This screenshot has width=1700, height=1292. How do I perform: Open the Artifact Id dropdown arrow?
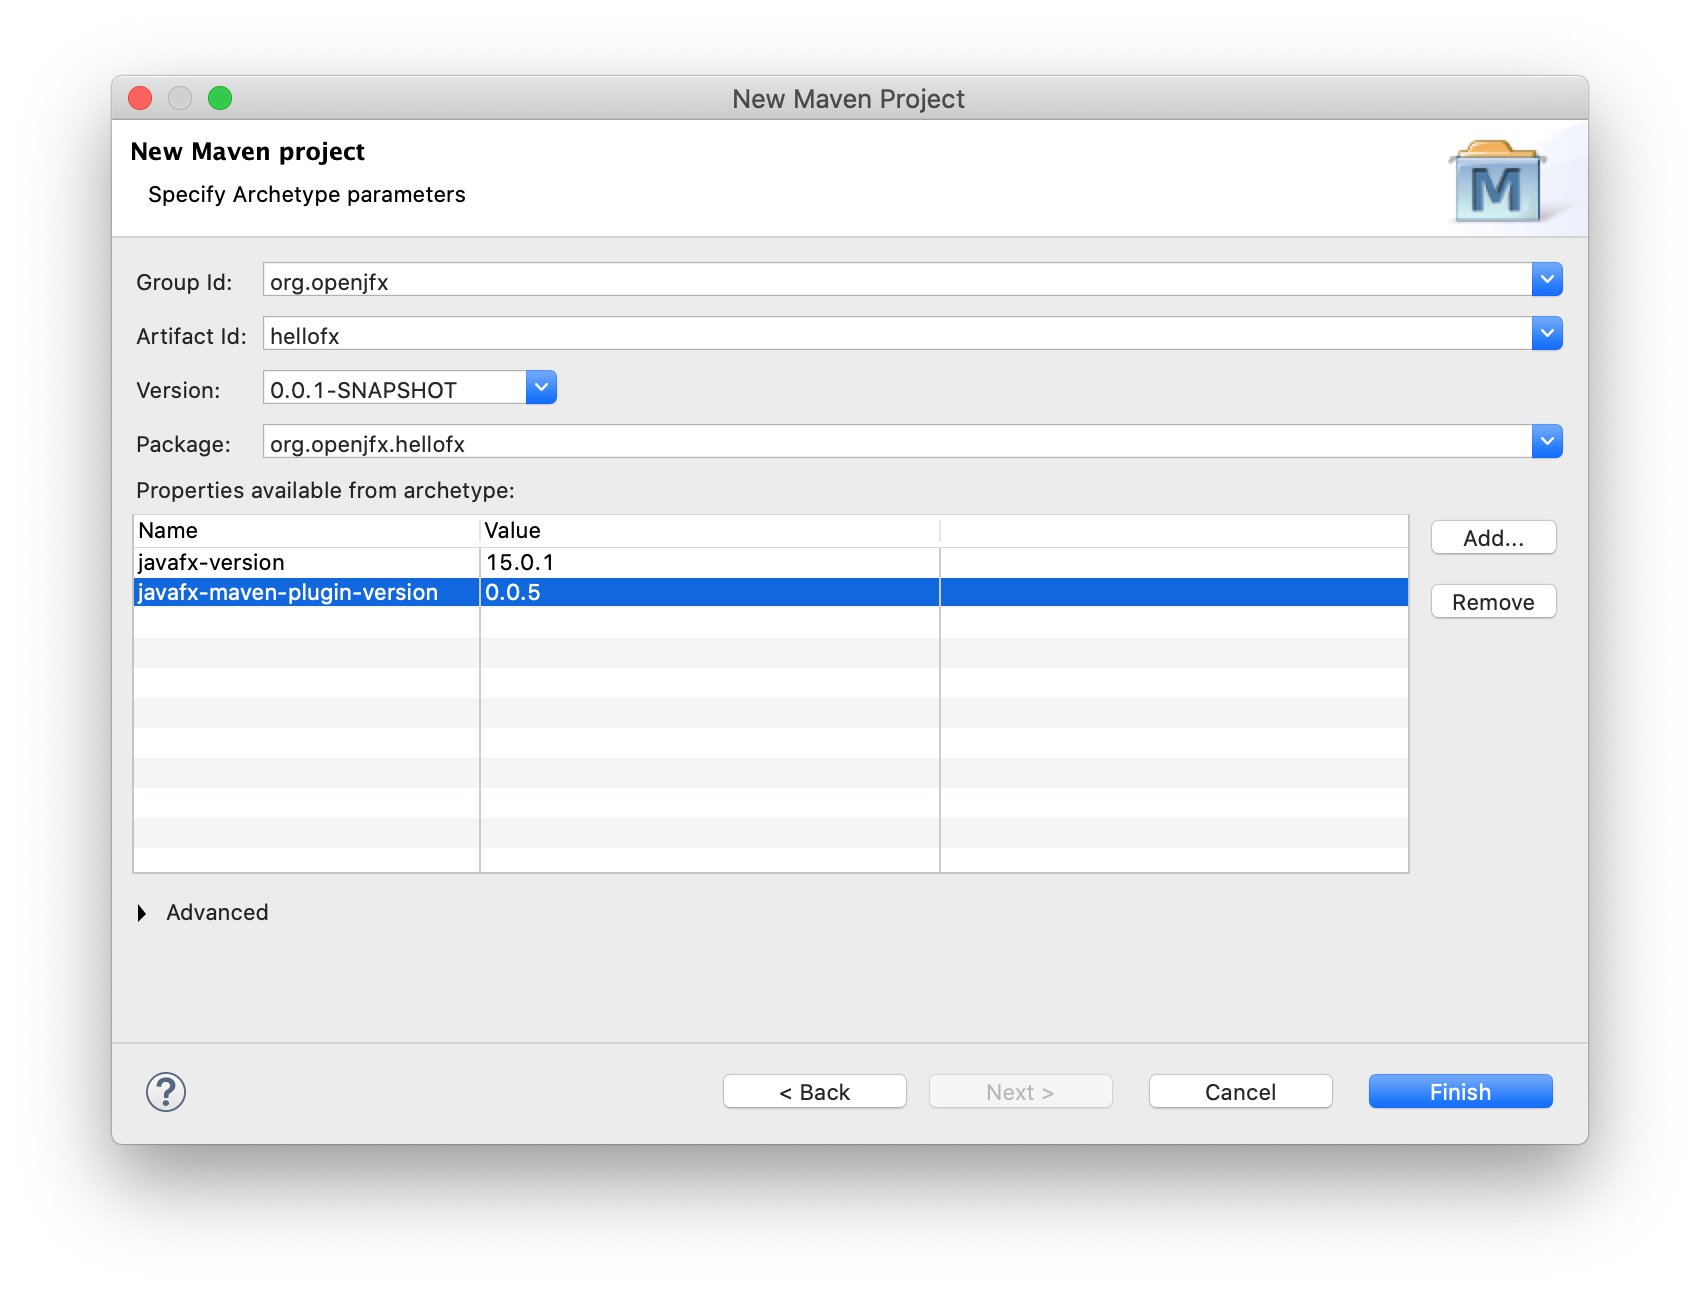pos(1546,334)
